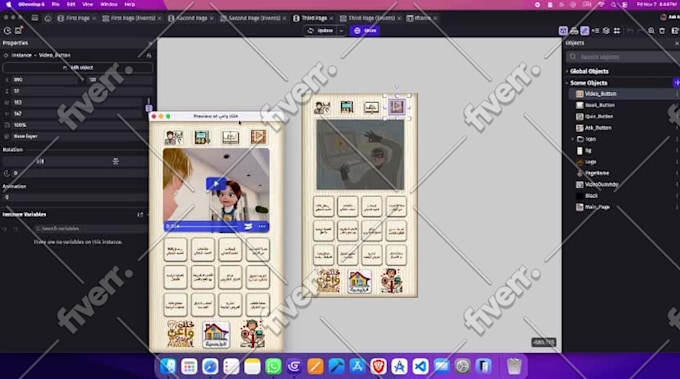Click the width field showing 153

tap(77, 102)
